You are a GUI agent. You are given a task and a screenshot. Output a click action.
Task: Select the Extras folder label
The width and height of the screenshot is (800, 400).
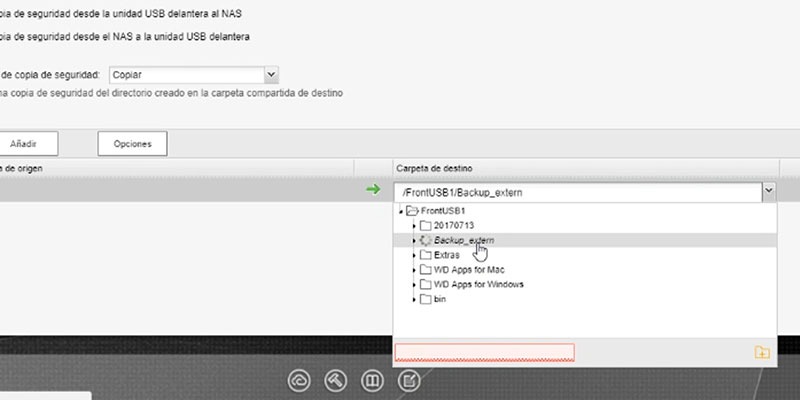[446, 255]
